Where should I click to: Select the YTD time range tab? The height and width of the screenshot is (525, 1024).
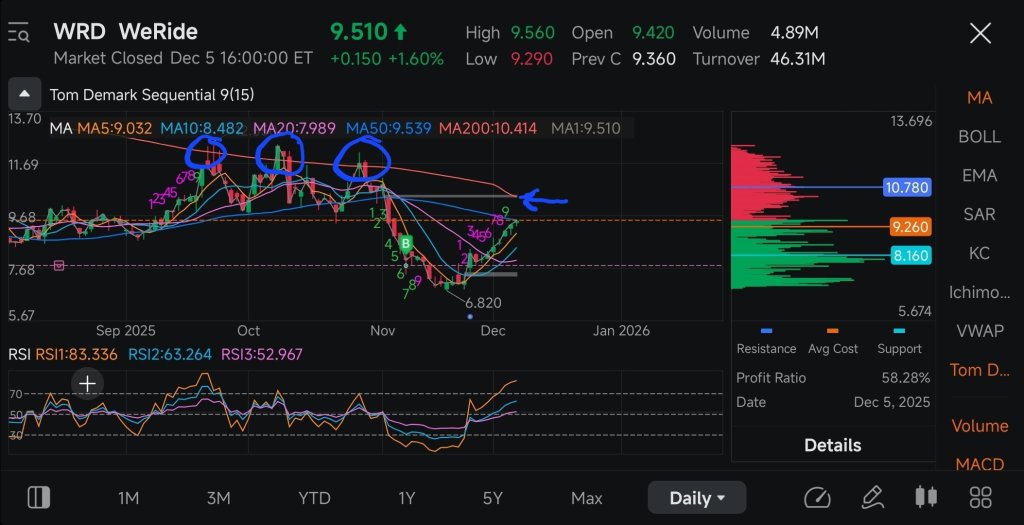click(x=314, y=498)
